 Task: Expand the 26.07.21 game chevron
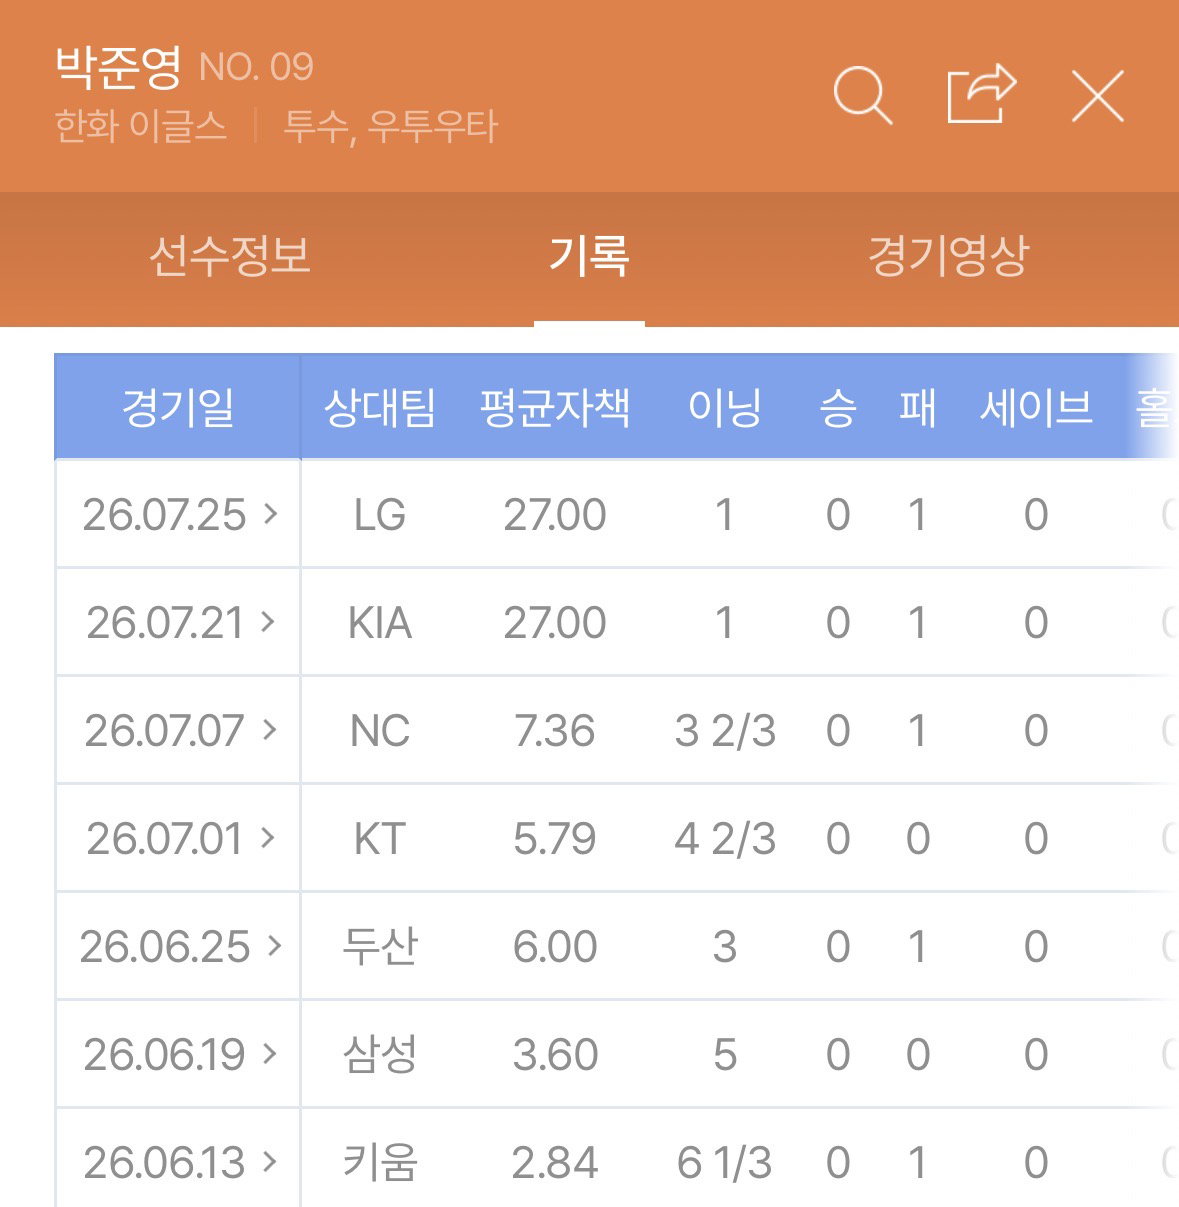coord(268,622)
